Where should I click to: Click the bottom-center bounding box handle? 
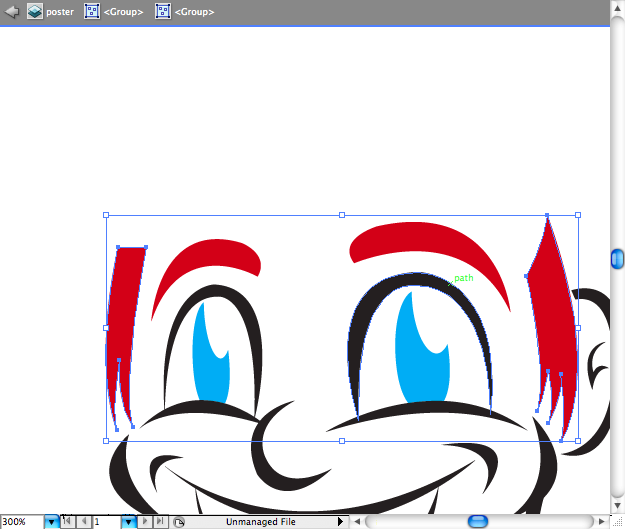(342, 441)
